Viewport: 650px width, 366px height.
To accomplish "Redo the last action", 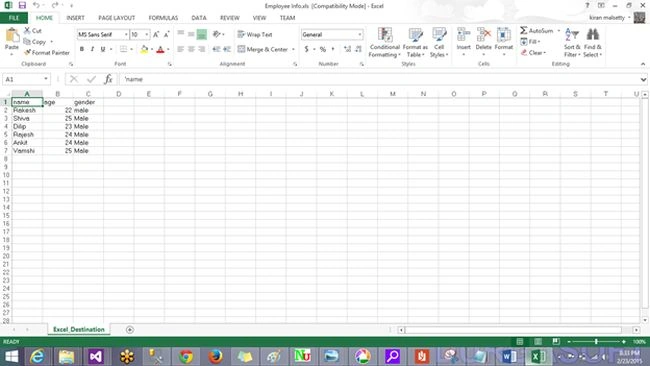I will click(x=55, y=5).
